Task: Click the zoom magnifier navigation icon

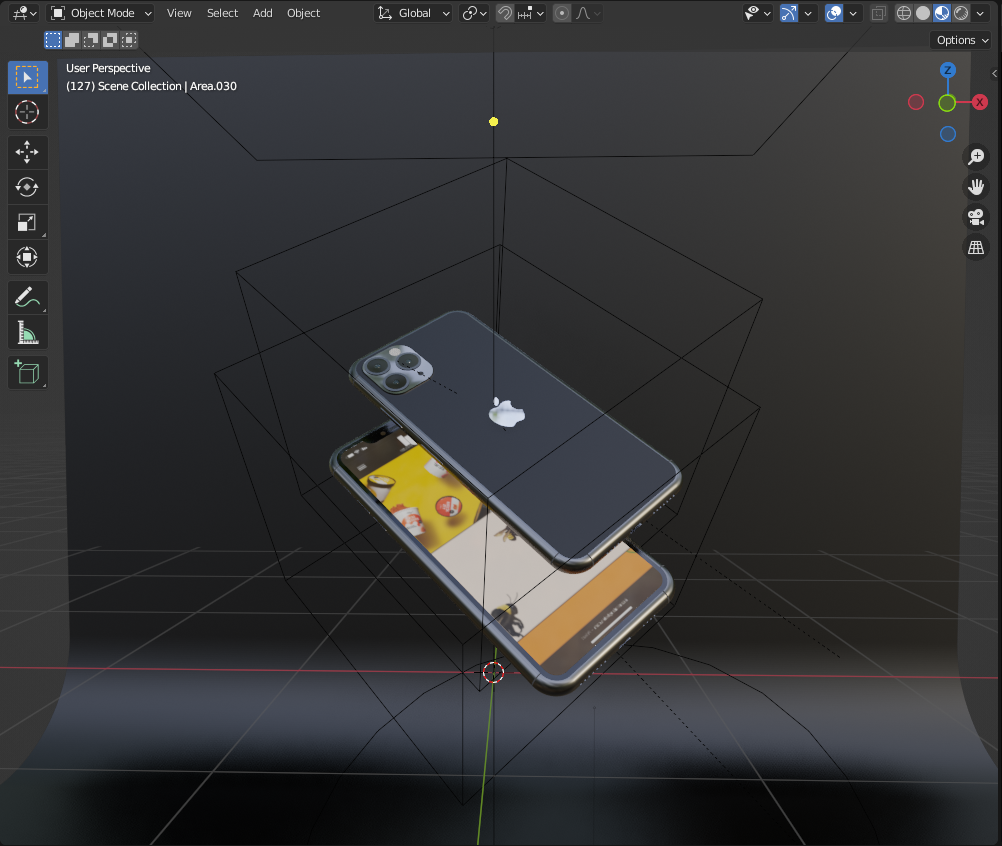Action: click(x=976, y=157)
